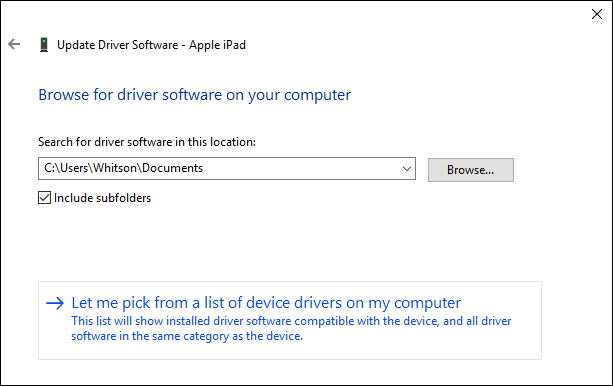The width and height of the screenshot is (613, 386).
Task: Close the Update Driver Software dialog
Action: click(x=597, y=14)
